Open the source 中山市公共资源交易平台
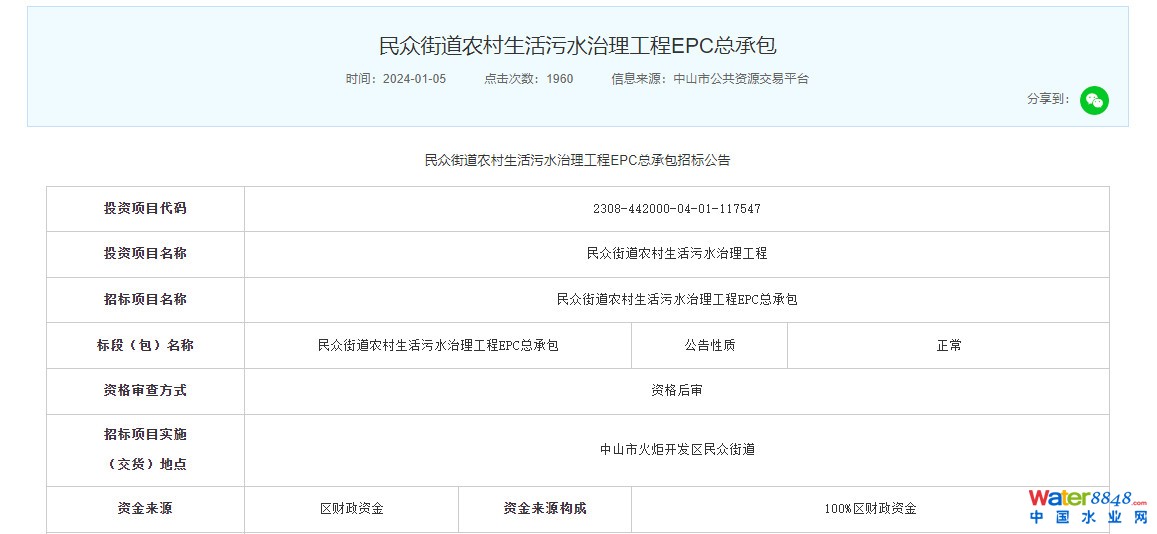 pos(741,79)
